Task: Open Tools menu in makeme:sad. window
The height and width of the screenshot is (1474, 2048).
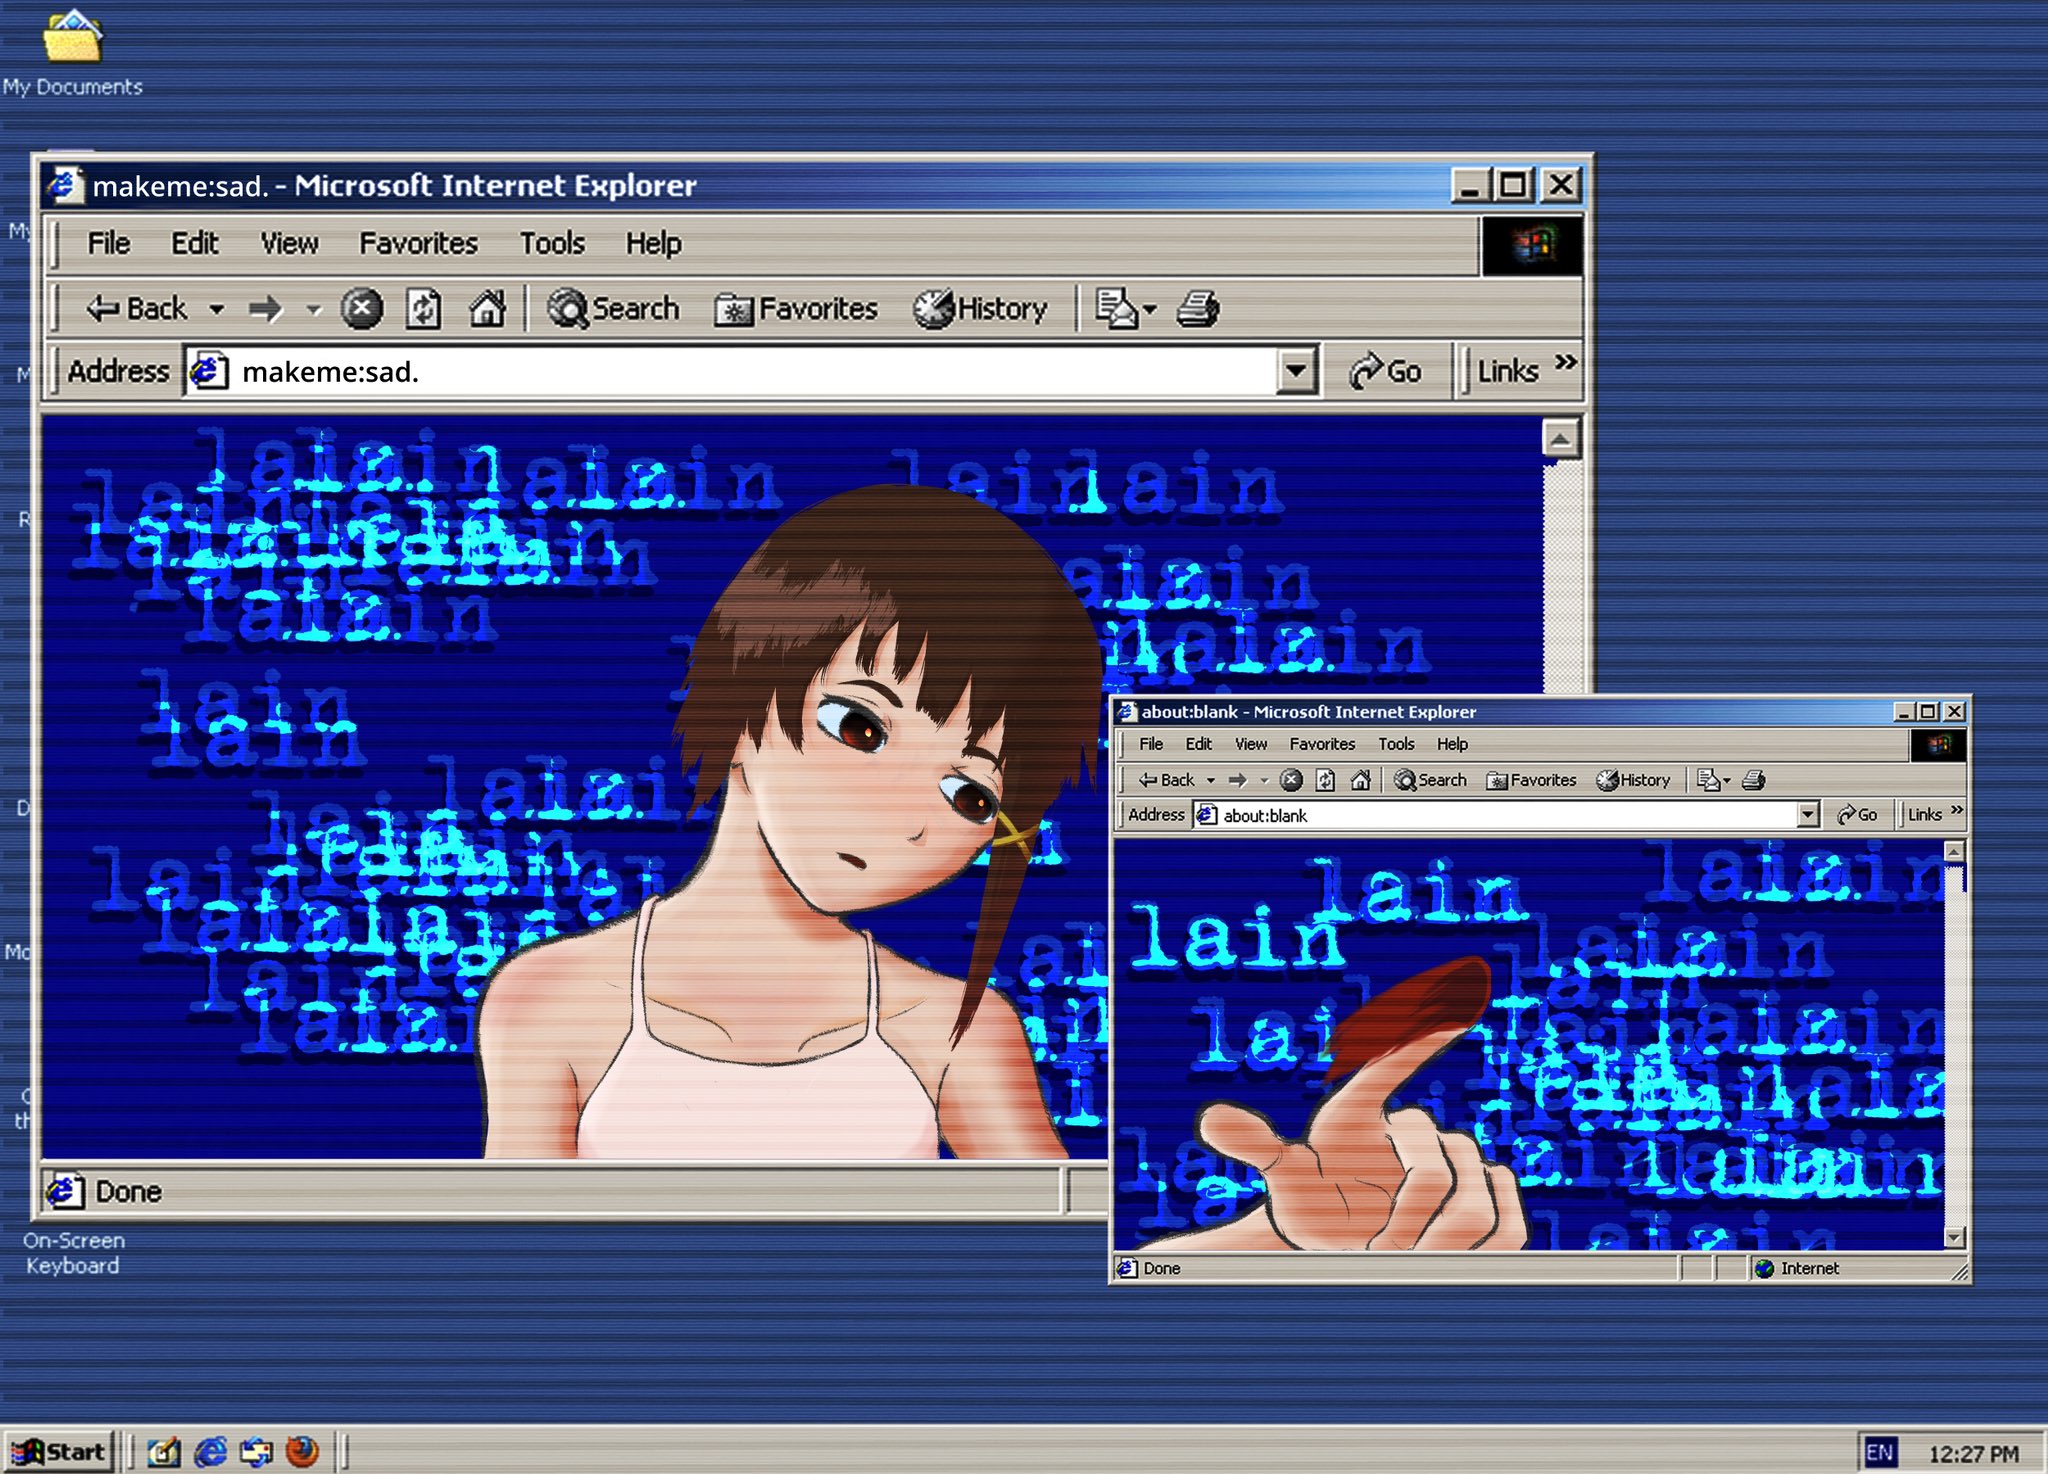Action: (552, 243)
